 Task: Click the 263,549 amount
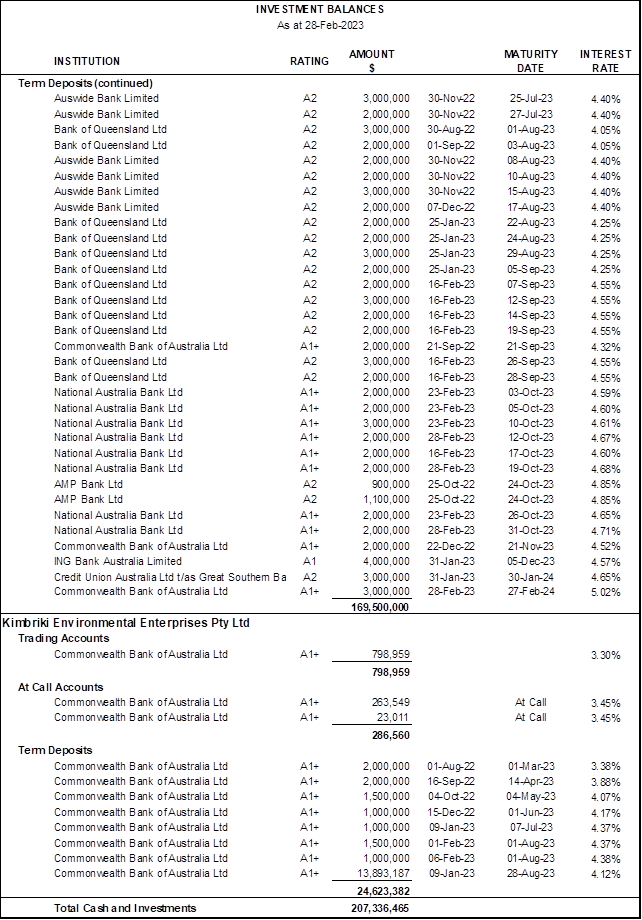[x=391, y=702]
